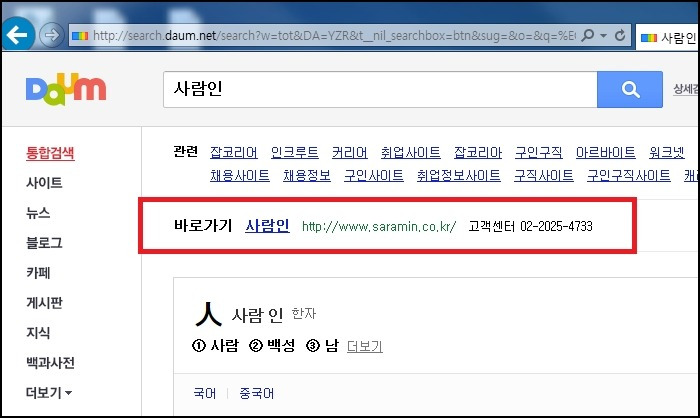Open related search 잡코리아
The image size is (700, 418).
pyautogui.click(x=478, y=153)
